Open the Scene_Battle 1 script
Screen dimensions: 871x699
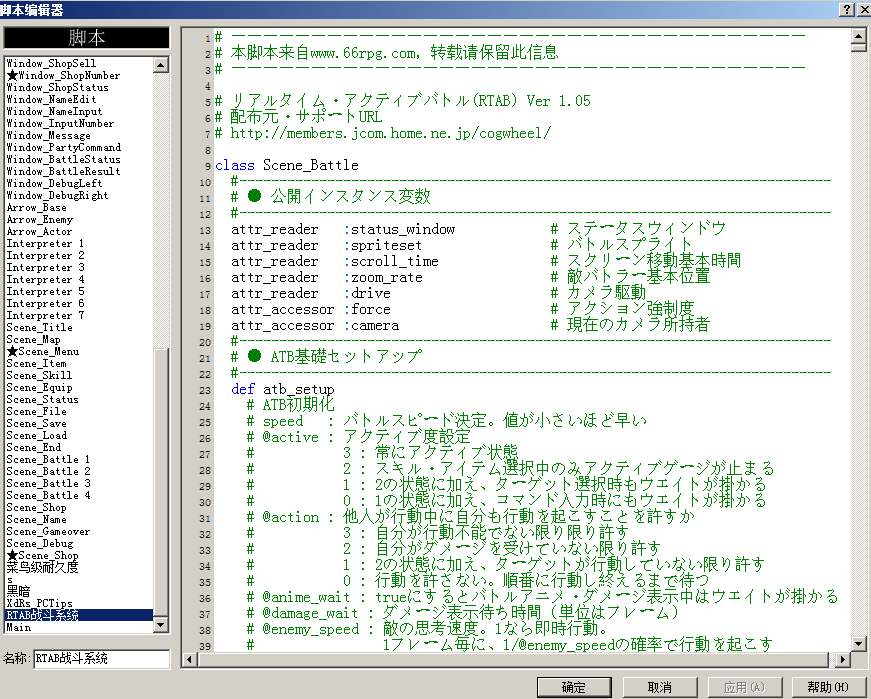(79, 460)
